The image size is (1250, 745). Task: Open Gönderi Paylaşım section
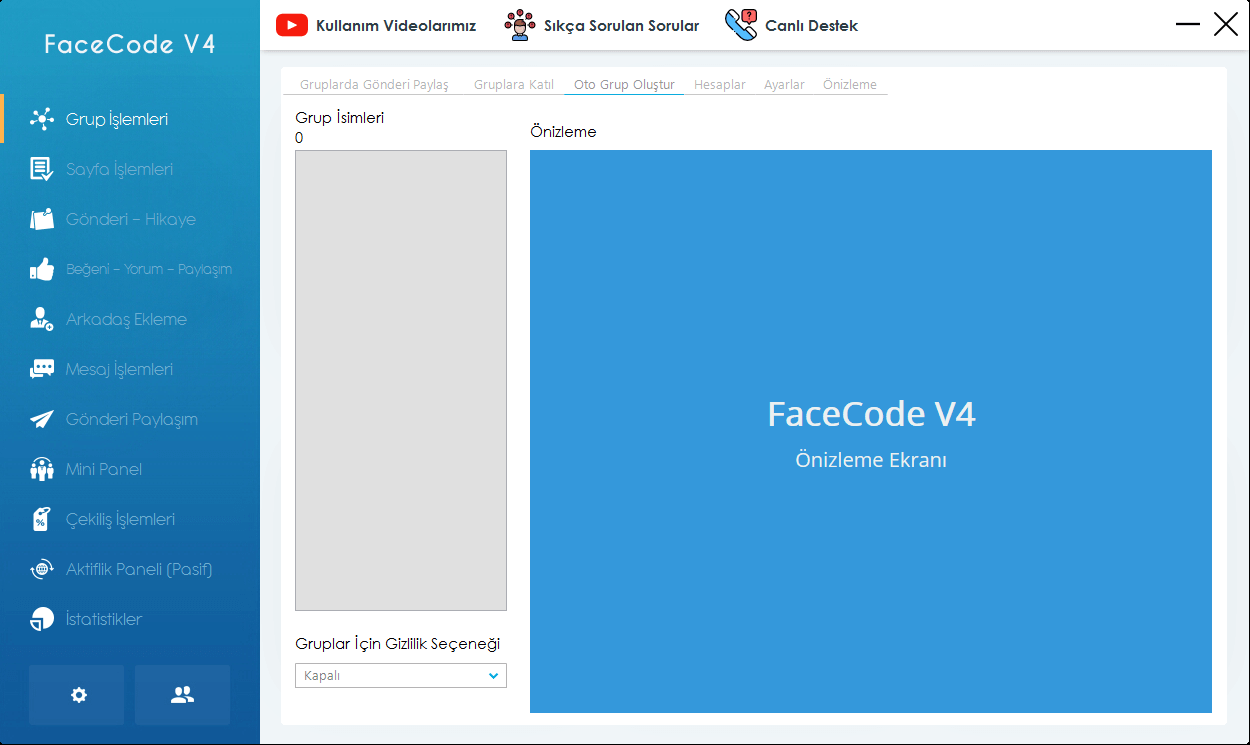(x=130, y=419)
